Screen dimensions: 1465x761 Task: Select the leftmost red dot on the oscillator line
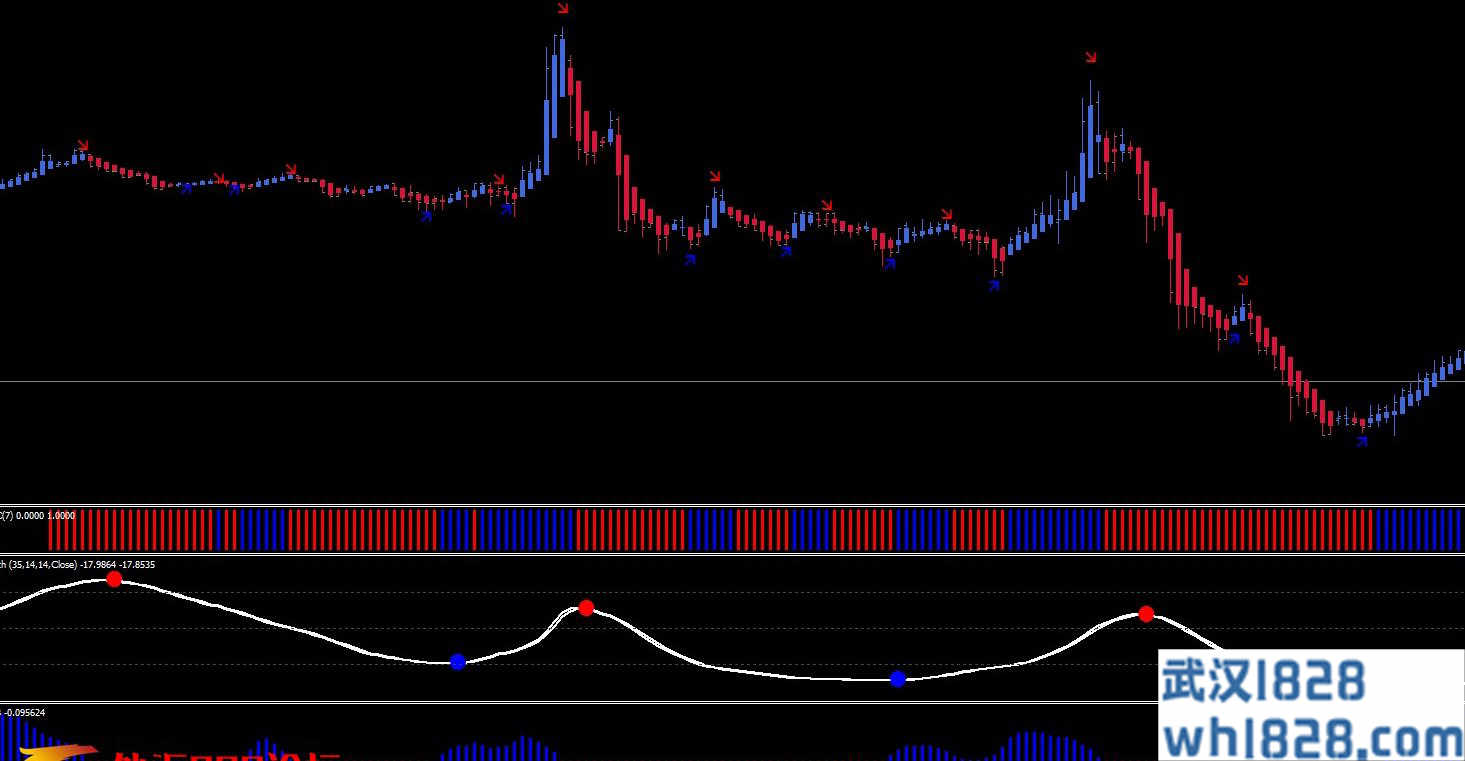point(114,579)
